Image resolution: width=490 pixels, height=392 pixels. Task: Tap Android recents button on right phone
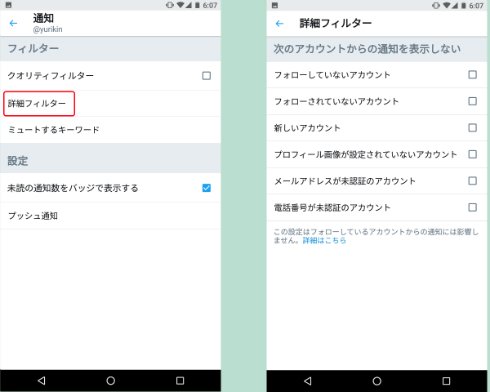(446, 381)
